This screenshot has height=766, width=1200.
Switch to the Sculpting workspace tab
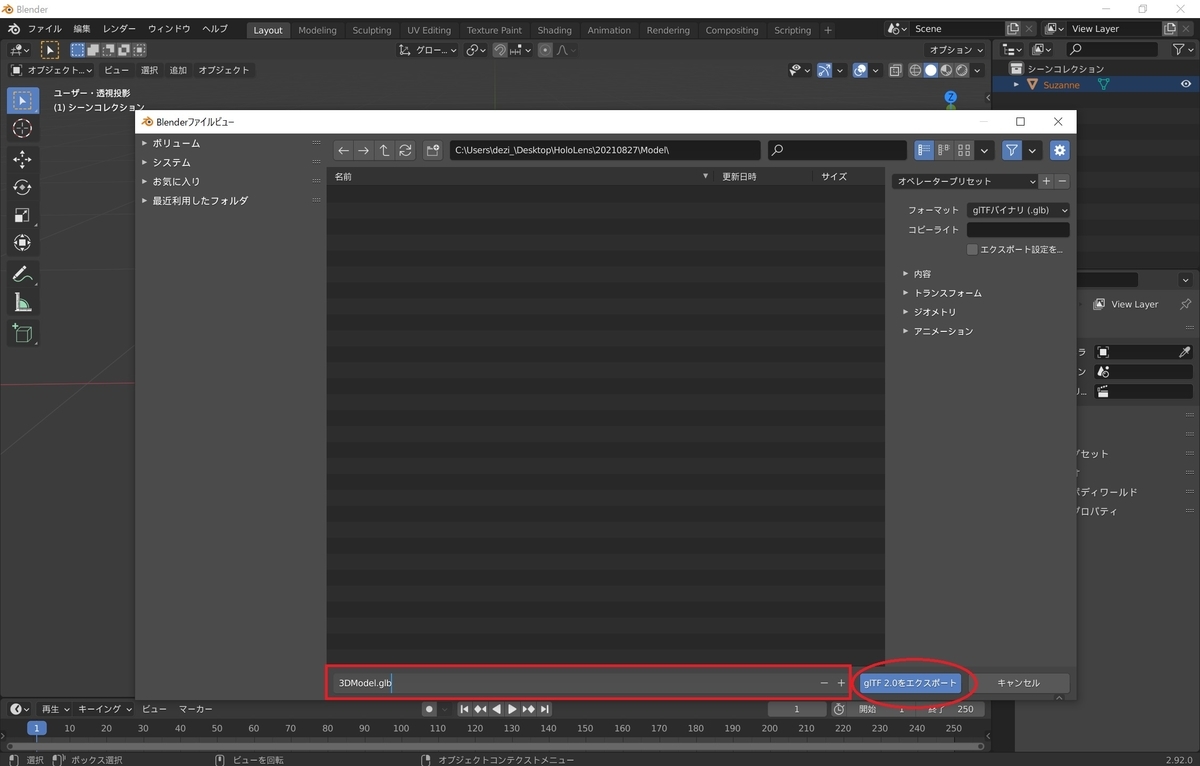click(x=372, y=30)
